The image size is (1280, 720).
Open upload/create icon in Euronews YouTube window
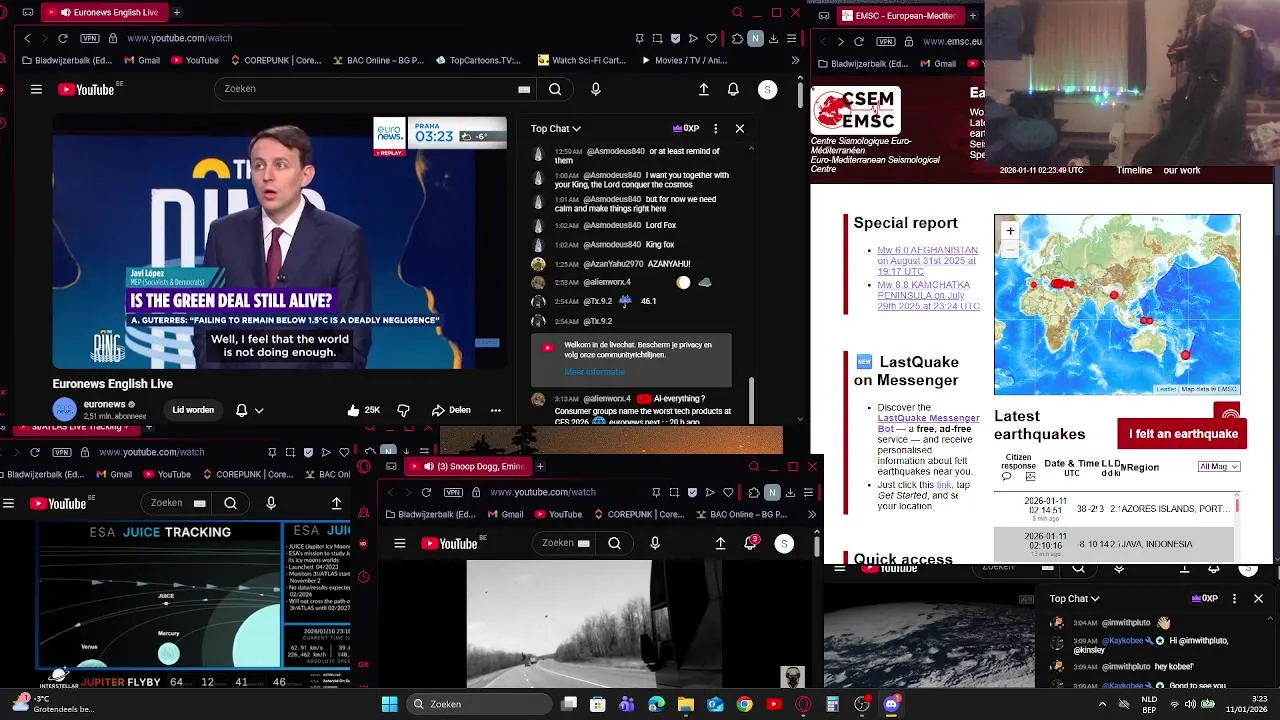coord(704,89)
